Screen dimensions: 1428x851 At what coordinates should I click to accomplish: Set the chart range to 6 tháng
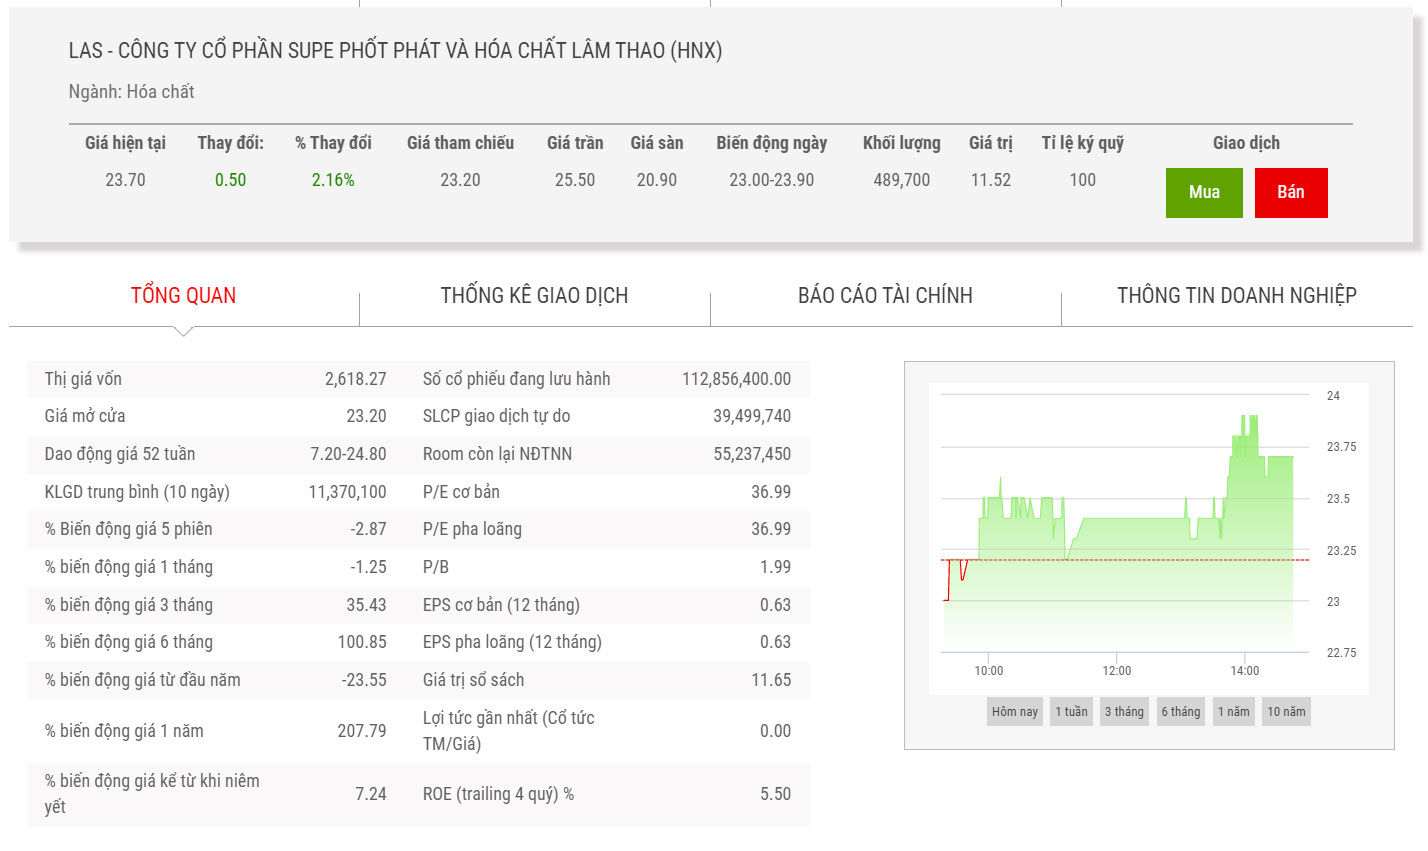[x=1180, y=712]
